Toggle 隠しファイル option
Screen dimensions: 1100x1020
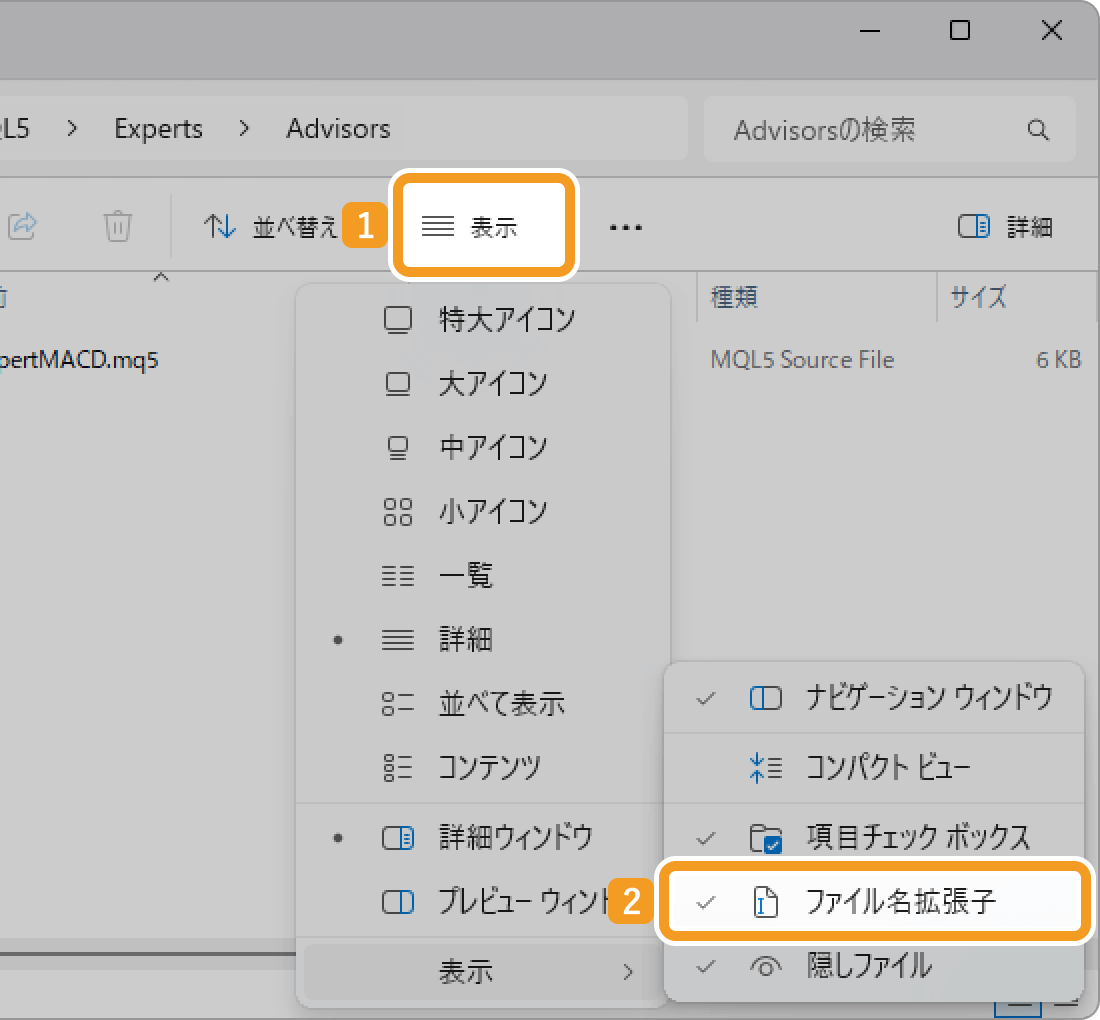point(874,966)
